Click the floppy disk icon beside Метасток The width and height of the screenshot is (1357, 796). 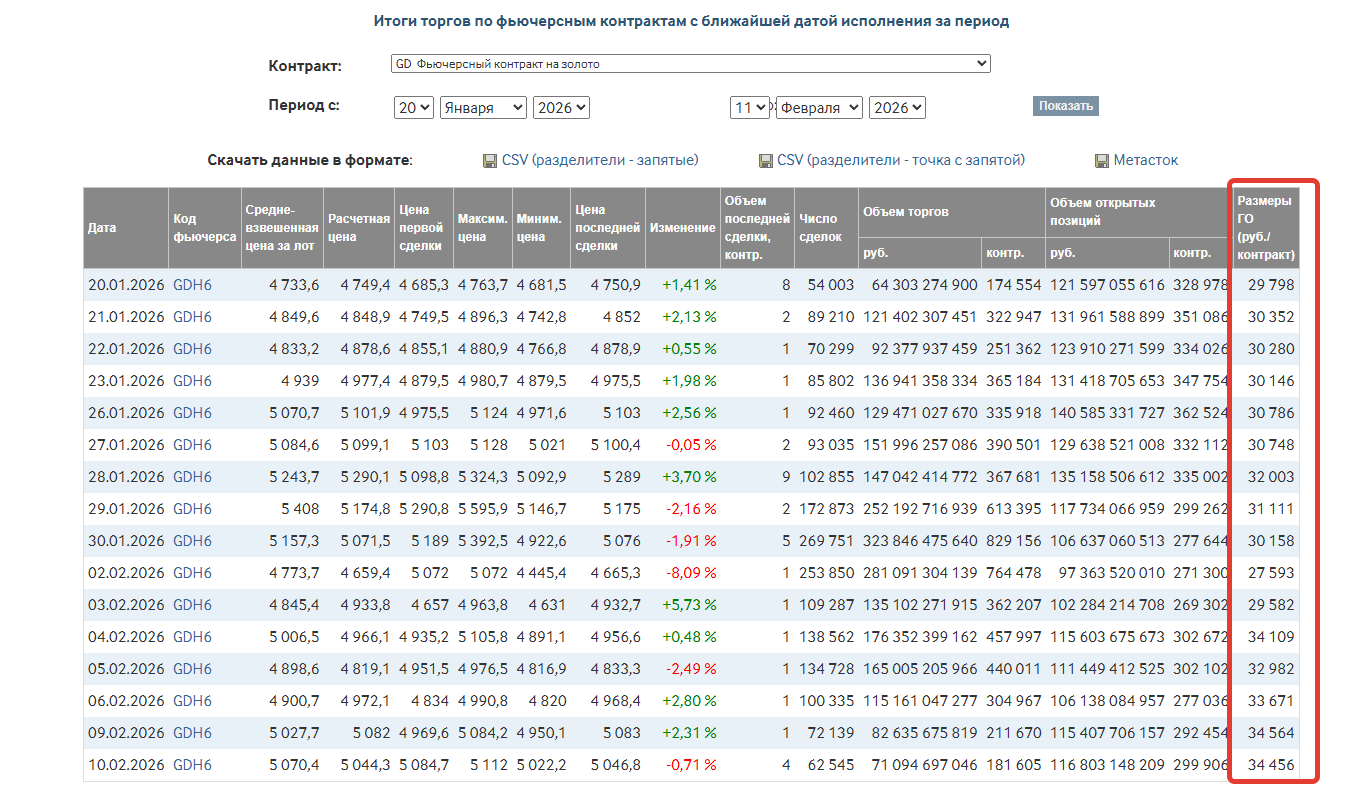tap(1102, 161)
